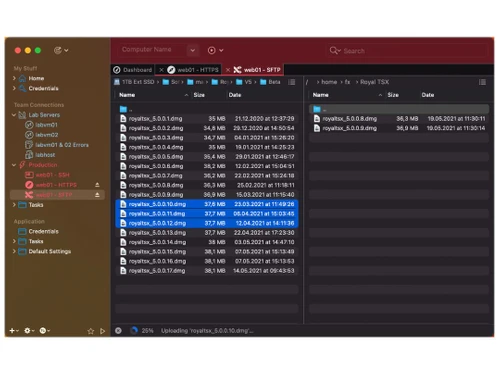The image size is (500, 375).
Task: Click the VS folder breadcrumb
Action: [244, 82]
